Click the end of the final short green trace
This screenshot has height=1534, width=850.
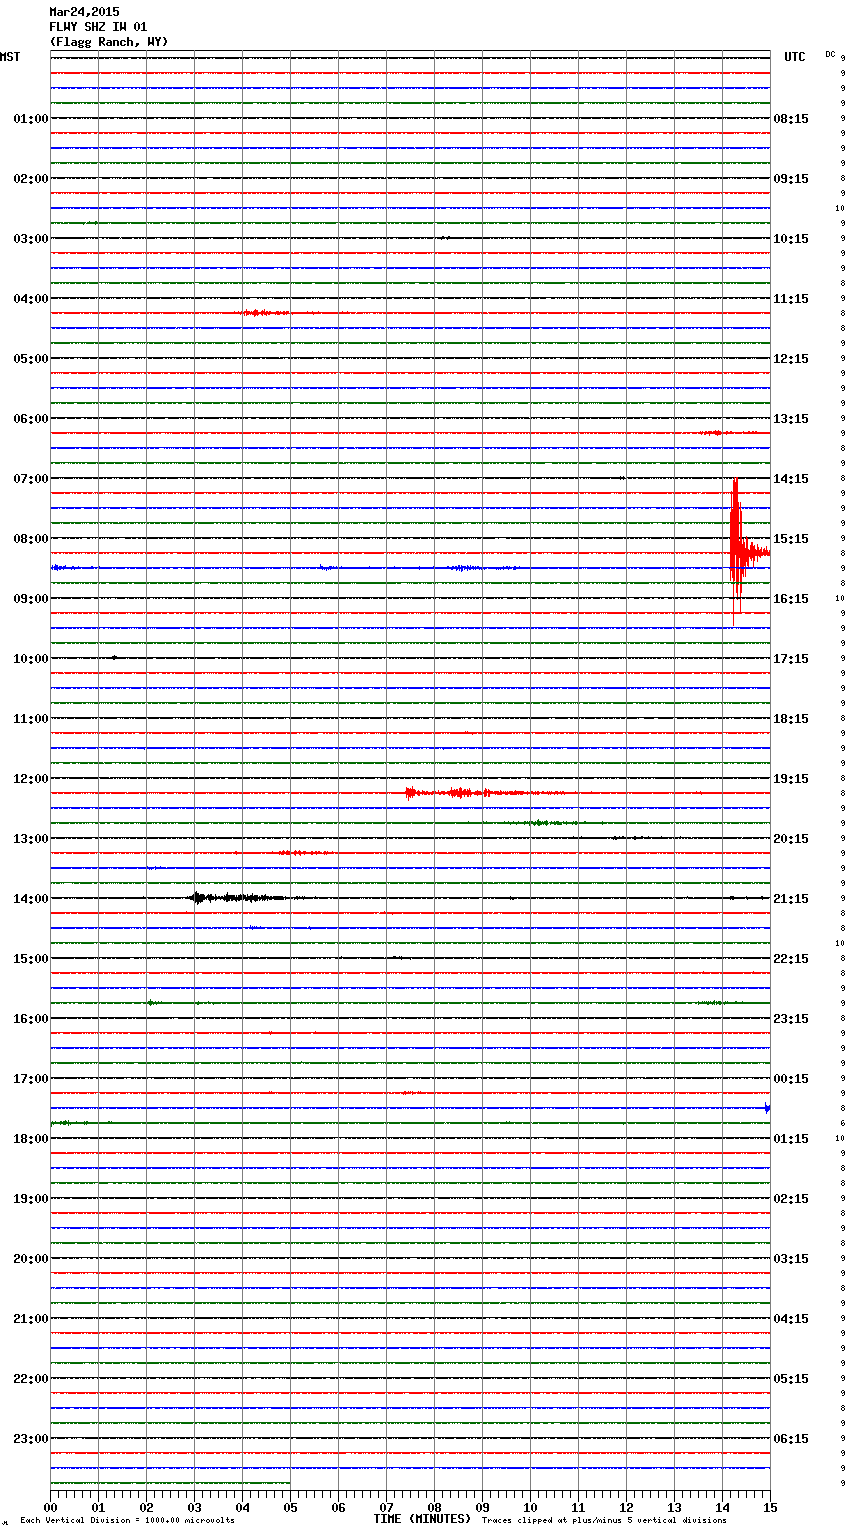coord(289,1483)
